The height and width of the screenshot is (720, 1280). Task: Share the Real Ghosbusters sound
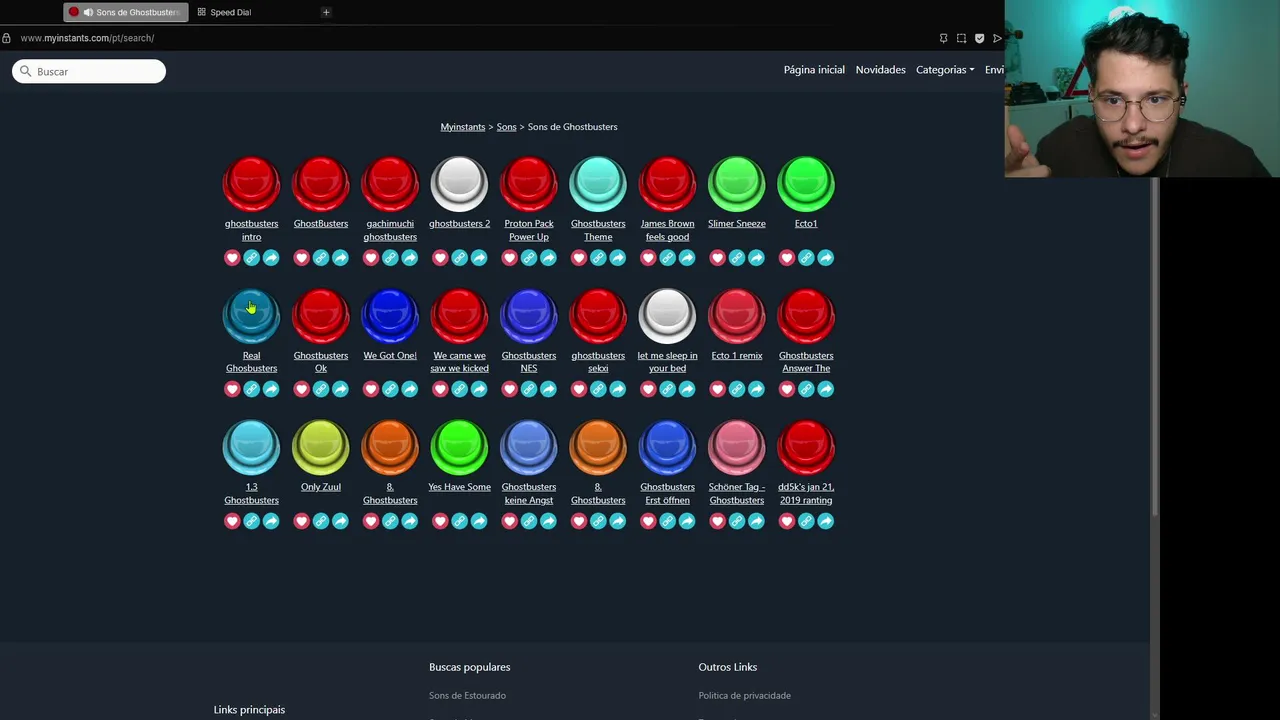(271, 389)
